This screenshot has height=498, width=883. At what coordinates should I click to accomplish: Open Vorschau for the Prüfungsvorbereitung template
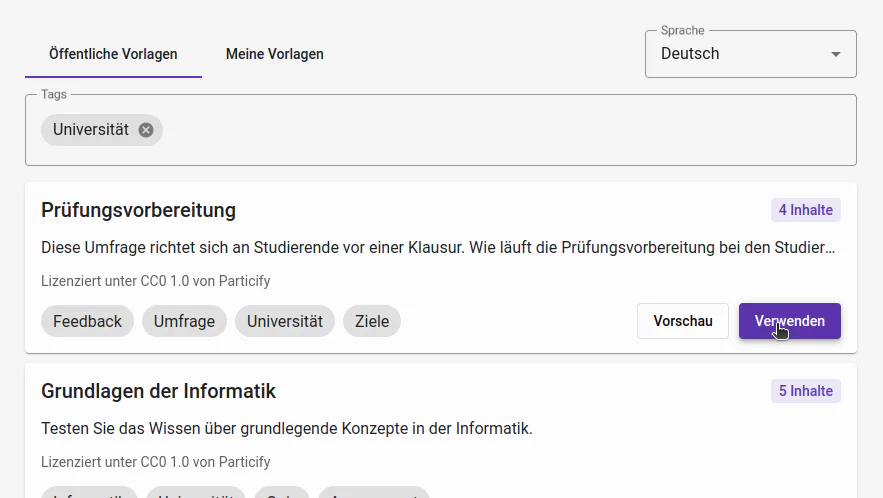[x=682, y=321]
